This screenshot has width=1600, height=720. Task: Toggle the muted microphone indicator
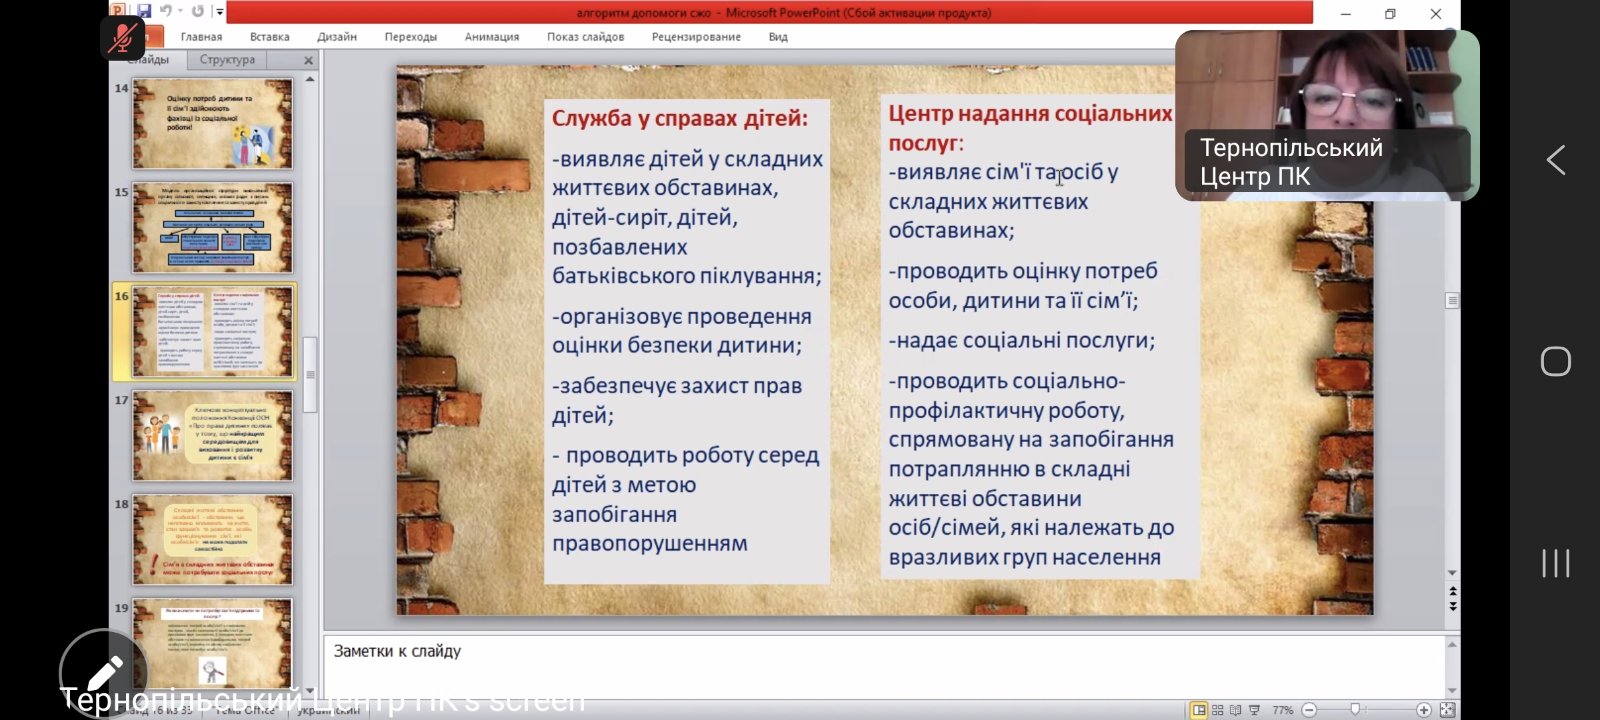(123, 40)
